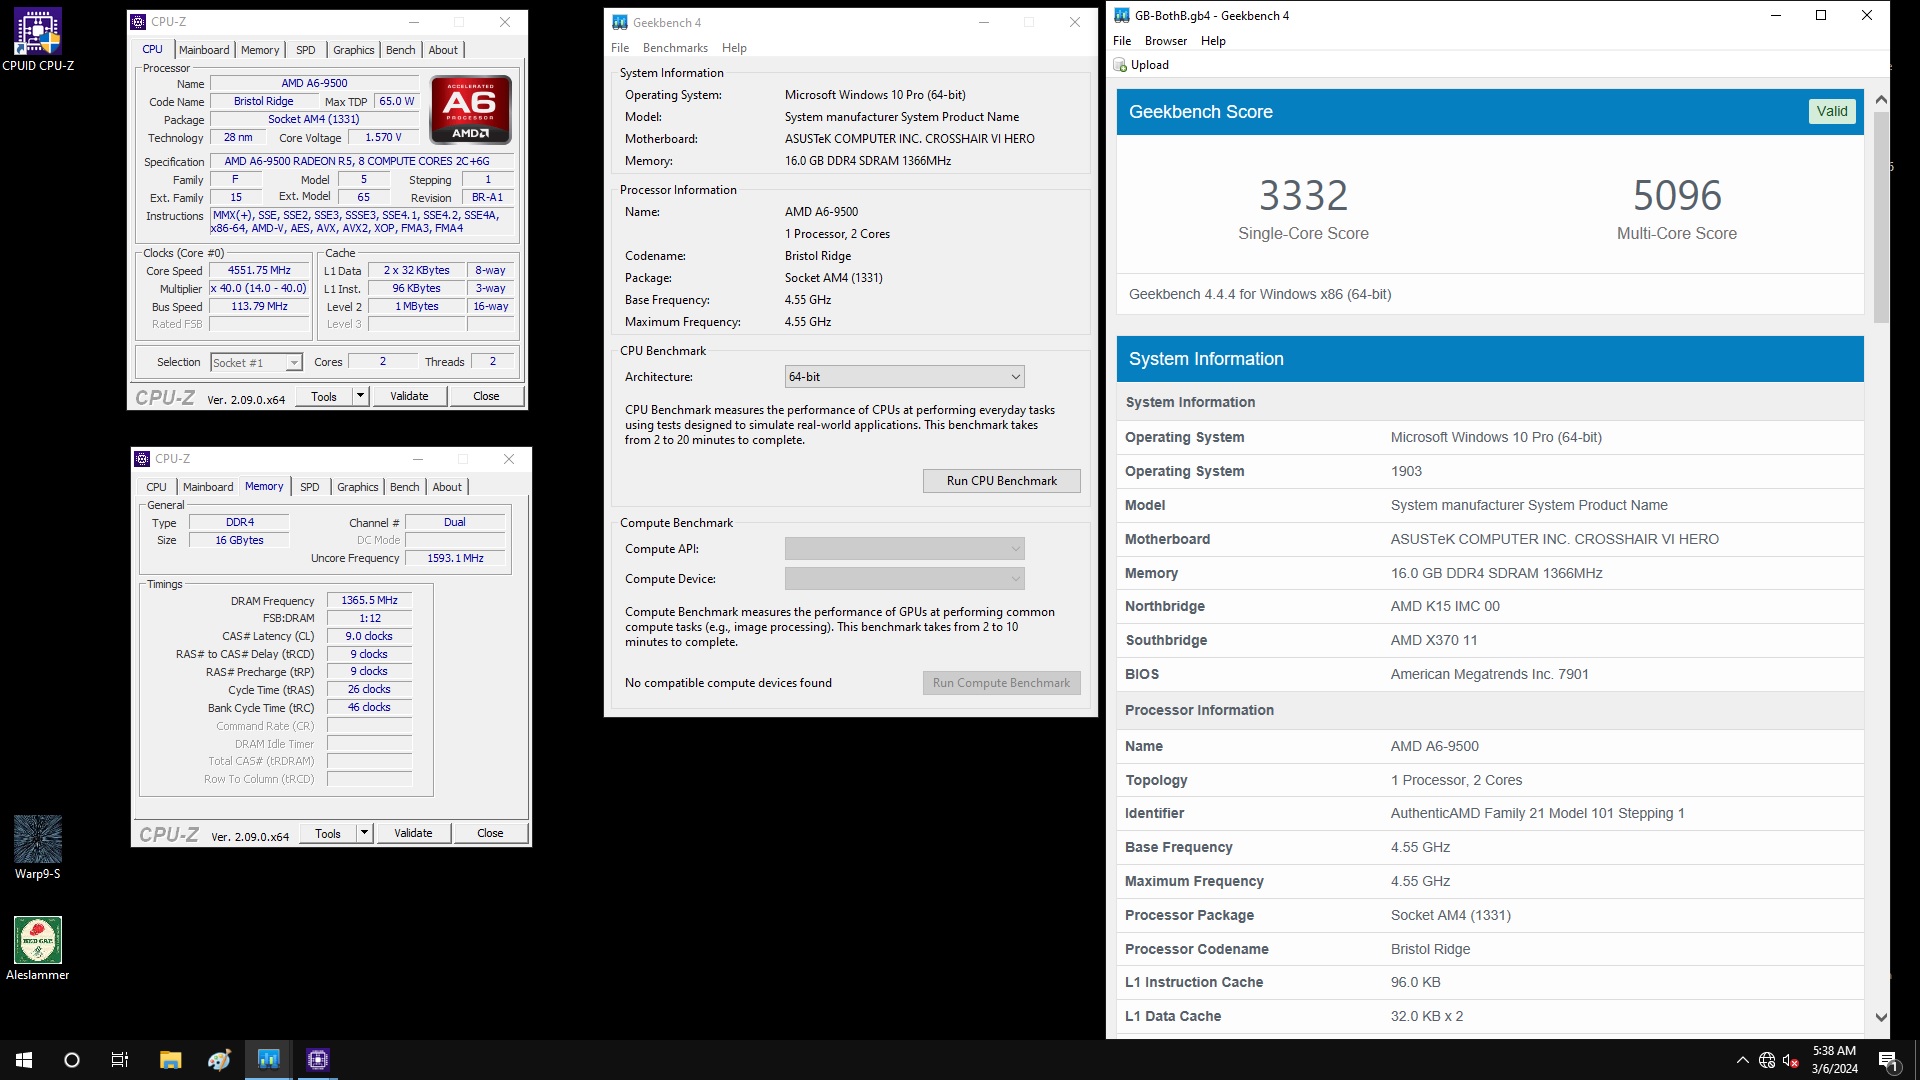Image resolution: width=1920 pixels, height=1080 pixels.
Task: Open the Compute Device dropdown
Action: point(904,579)
